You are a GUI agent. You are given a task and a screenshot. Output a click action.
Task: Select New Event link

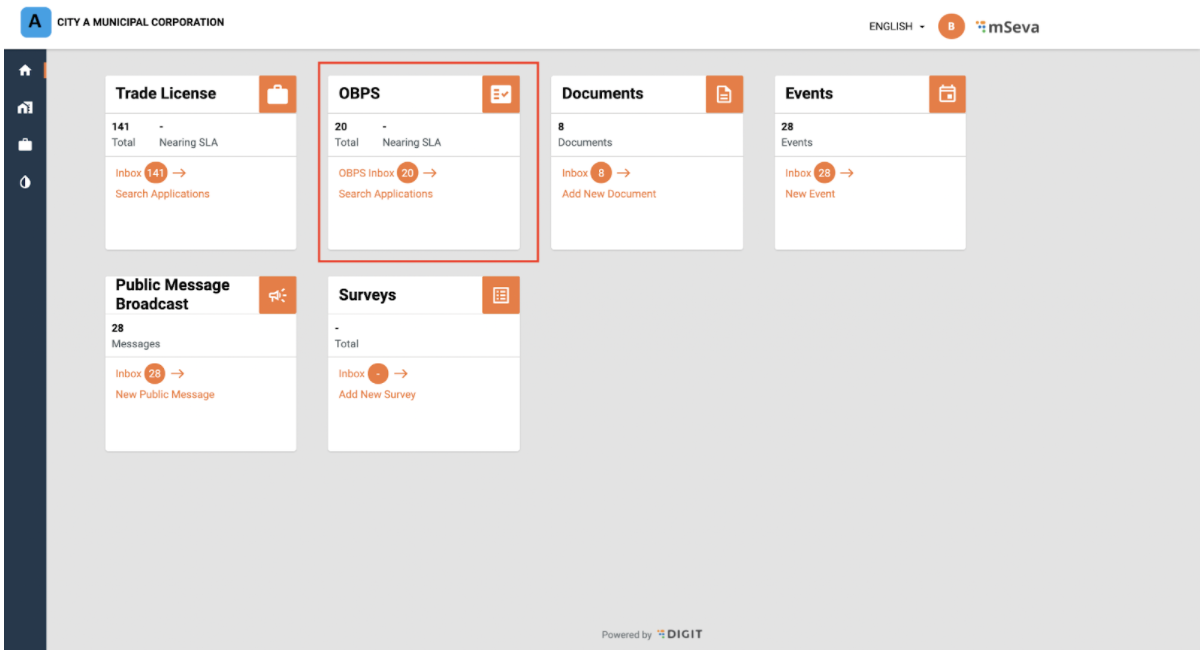809,194
